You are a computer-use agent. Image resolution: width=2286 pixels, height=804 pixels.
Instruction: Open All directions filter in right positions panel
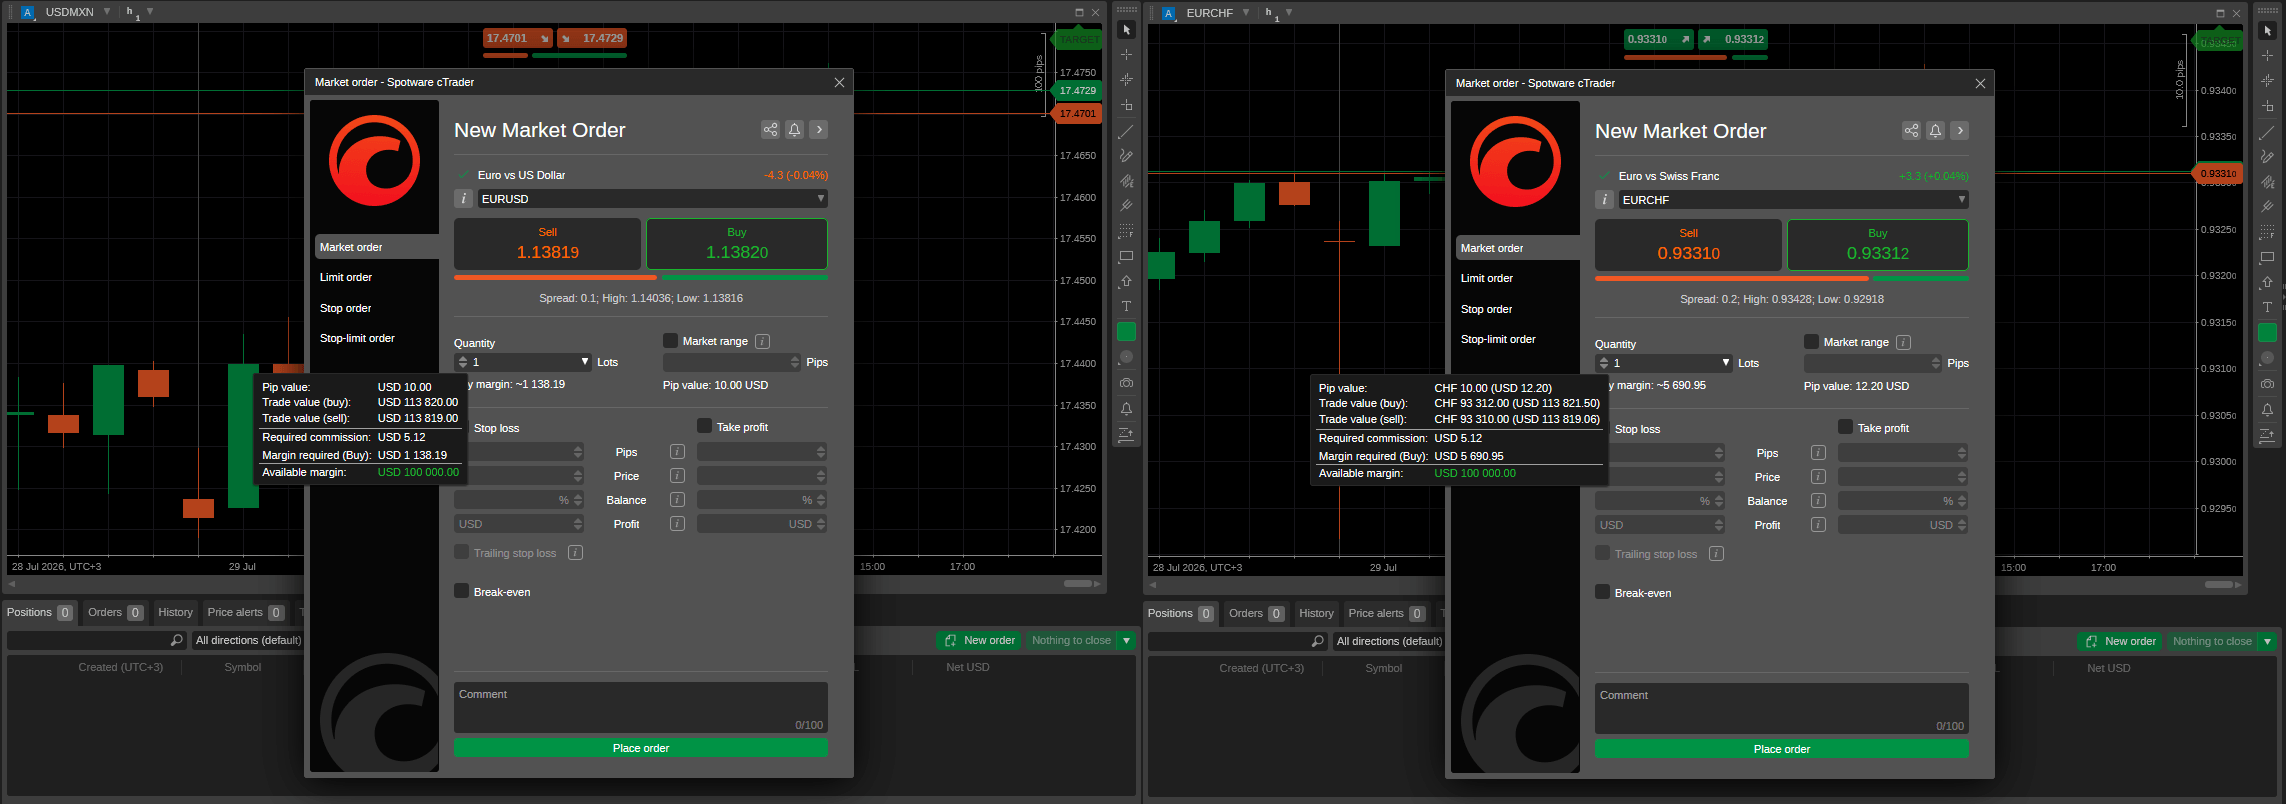(x=1389, y=641)
